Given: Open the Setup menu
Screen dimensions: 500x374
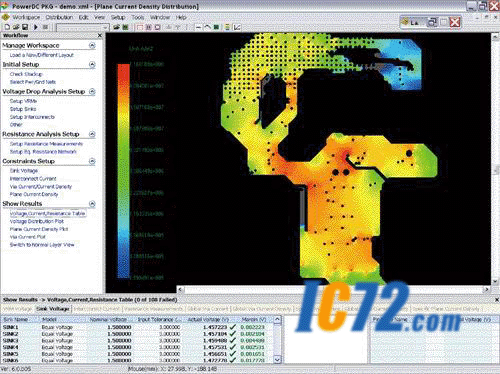Looking at the screenshot, I should pyautogui.click(x=118, y=17).
